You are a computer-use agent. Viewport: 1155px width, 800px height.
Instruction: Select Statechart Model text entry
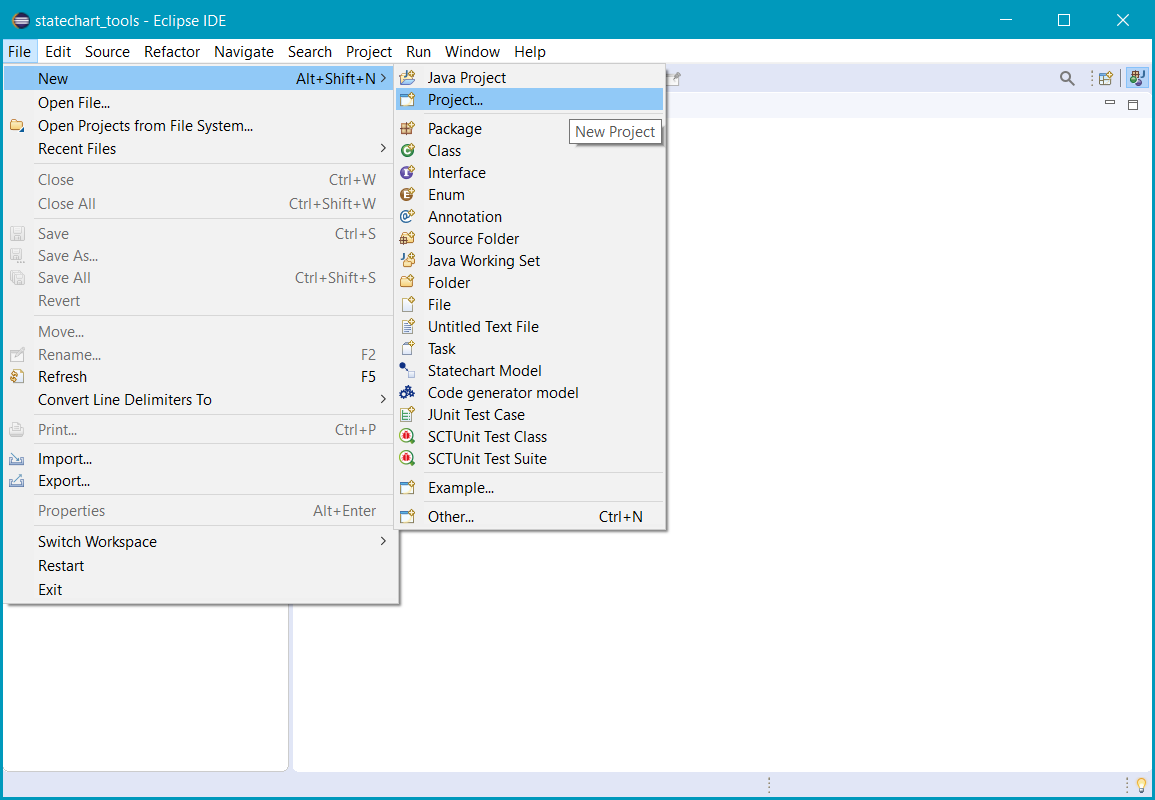[x=485, y=371]
